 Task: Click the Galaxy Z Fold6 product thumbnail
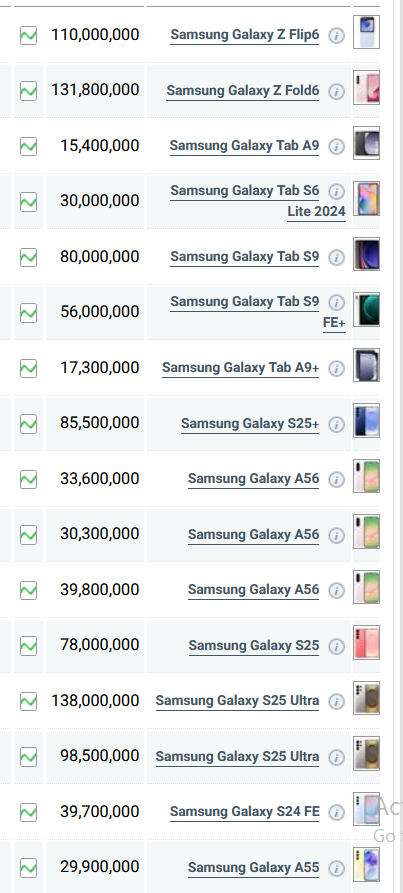point(366,88)
